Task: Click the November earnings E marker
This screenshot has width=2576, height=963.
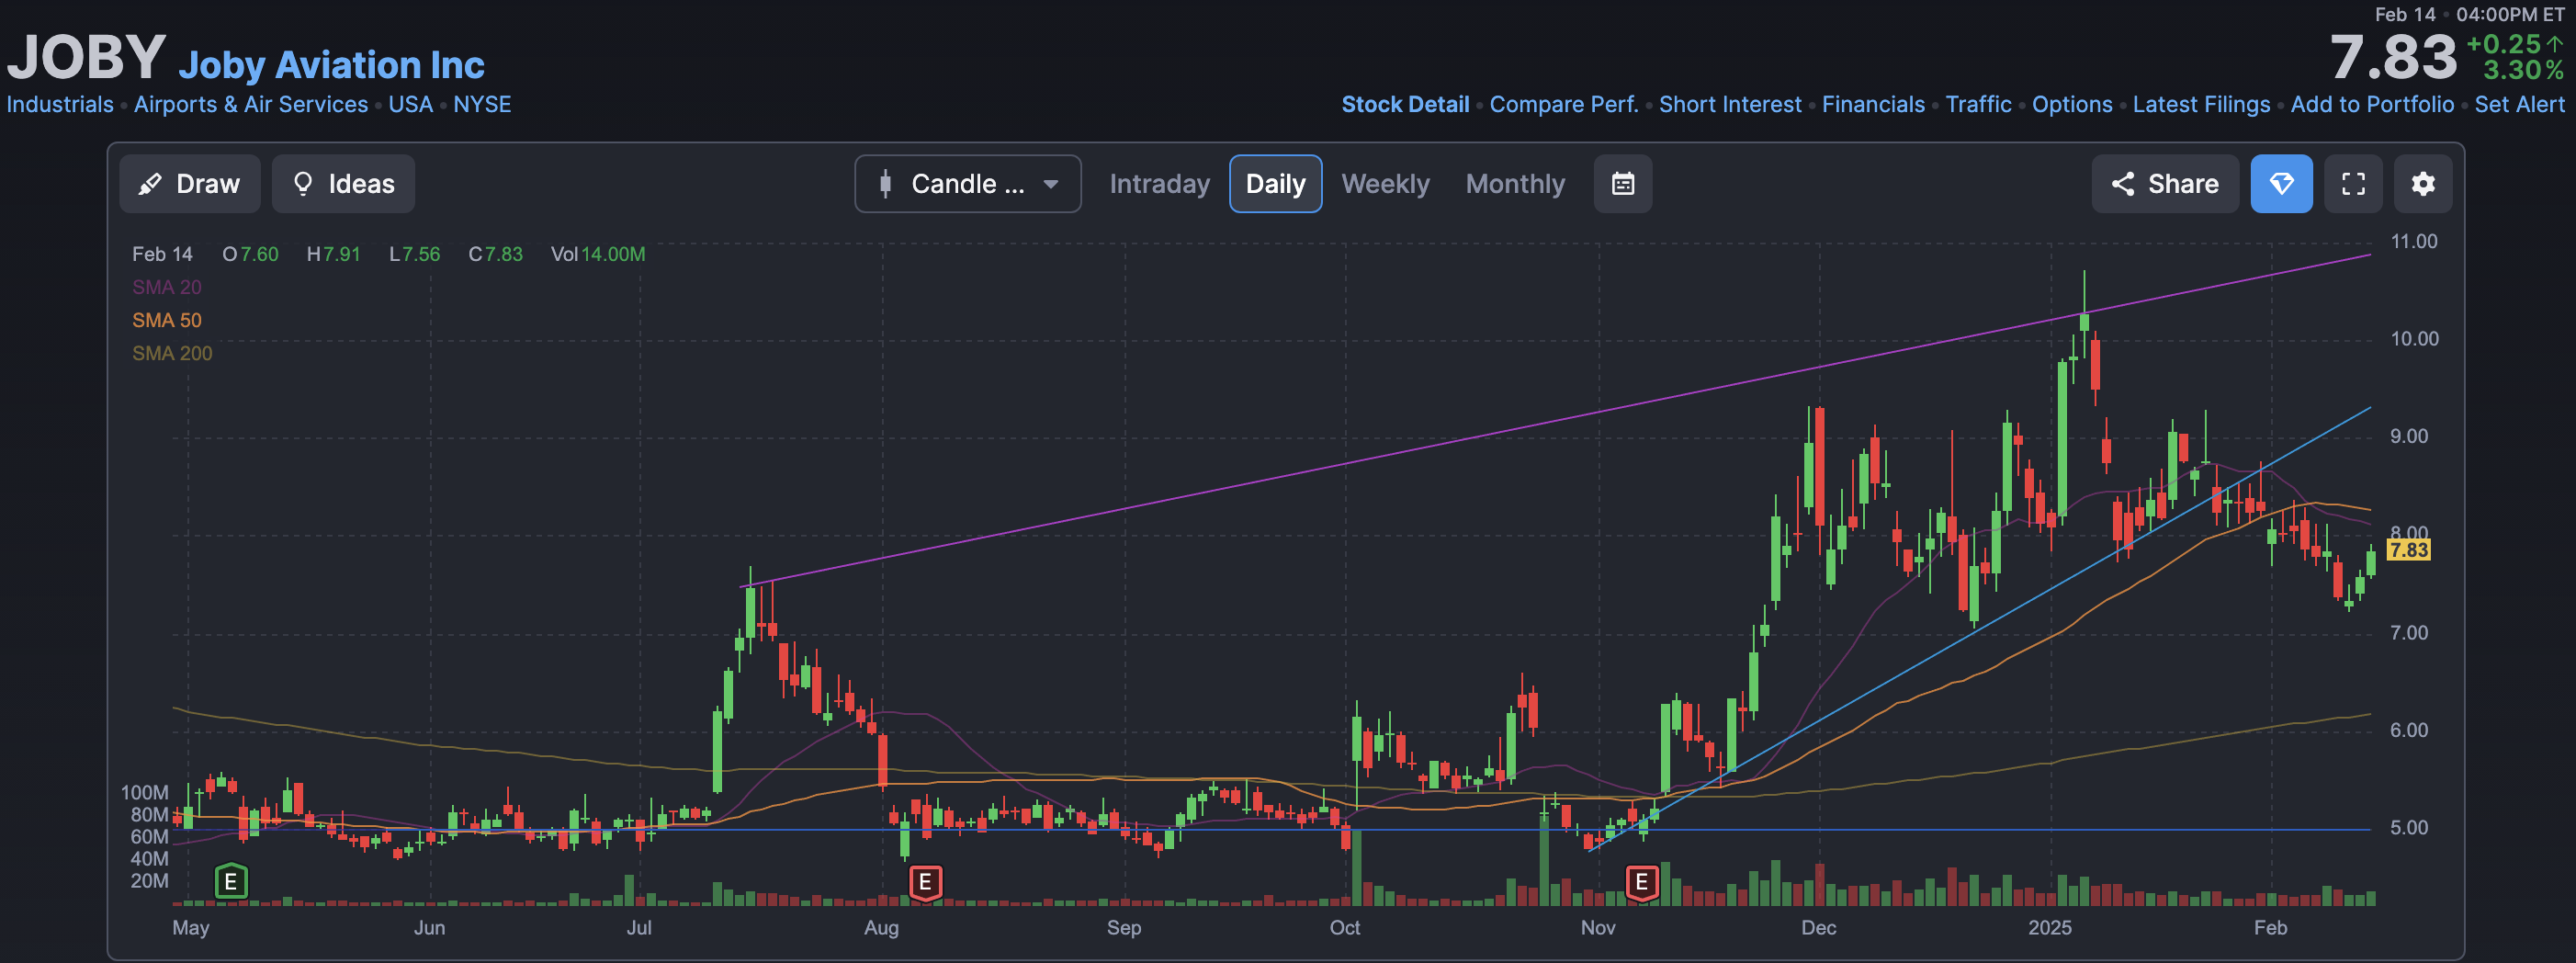Action: (1641, 882)
